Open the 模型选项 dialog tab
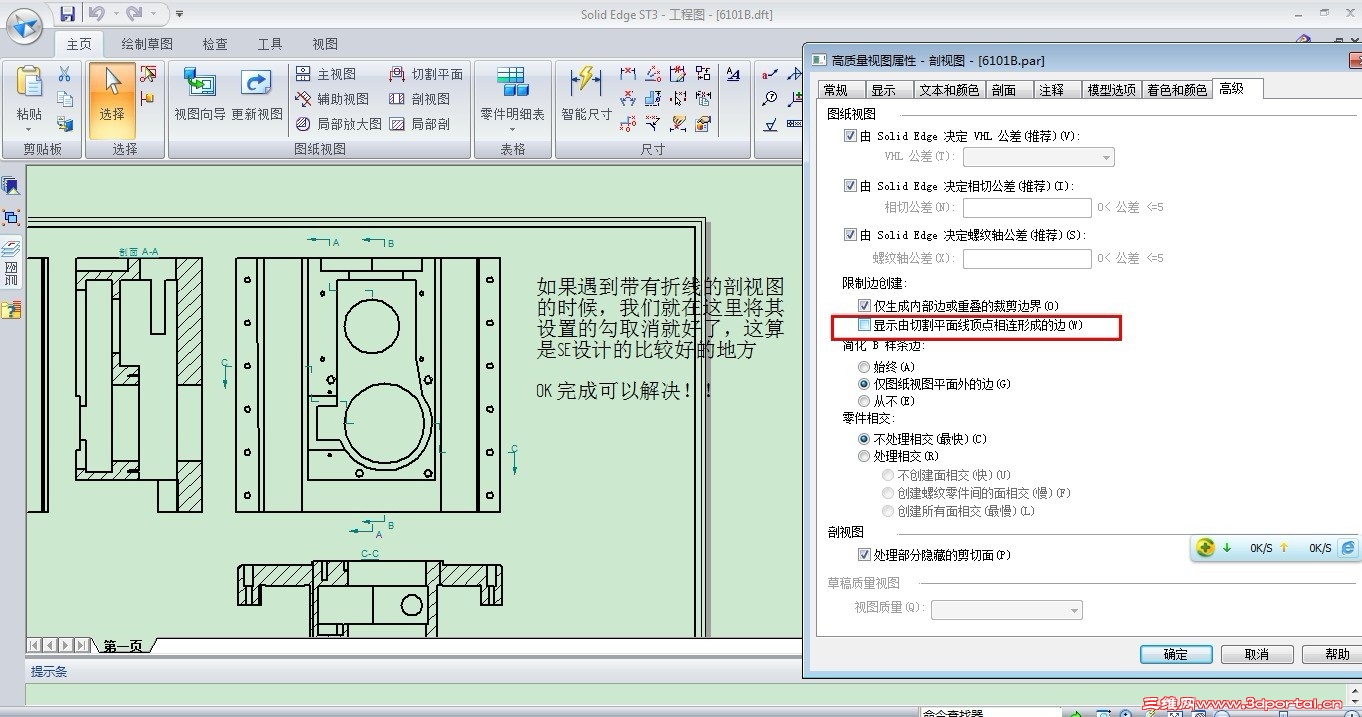The height and width of the screenshot is (717, 1362). [x=1112, y=90]
